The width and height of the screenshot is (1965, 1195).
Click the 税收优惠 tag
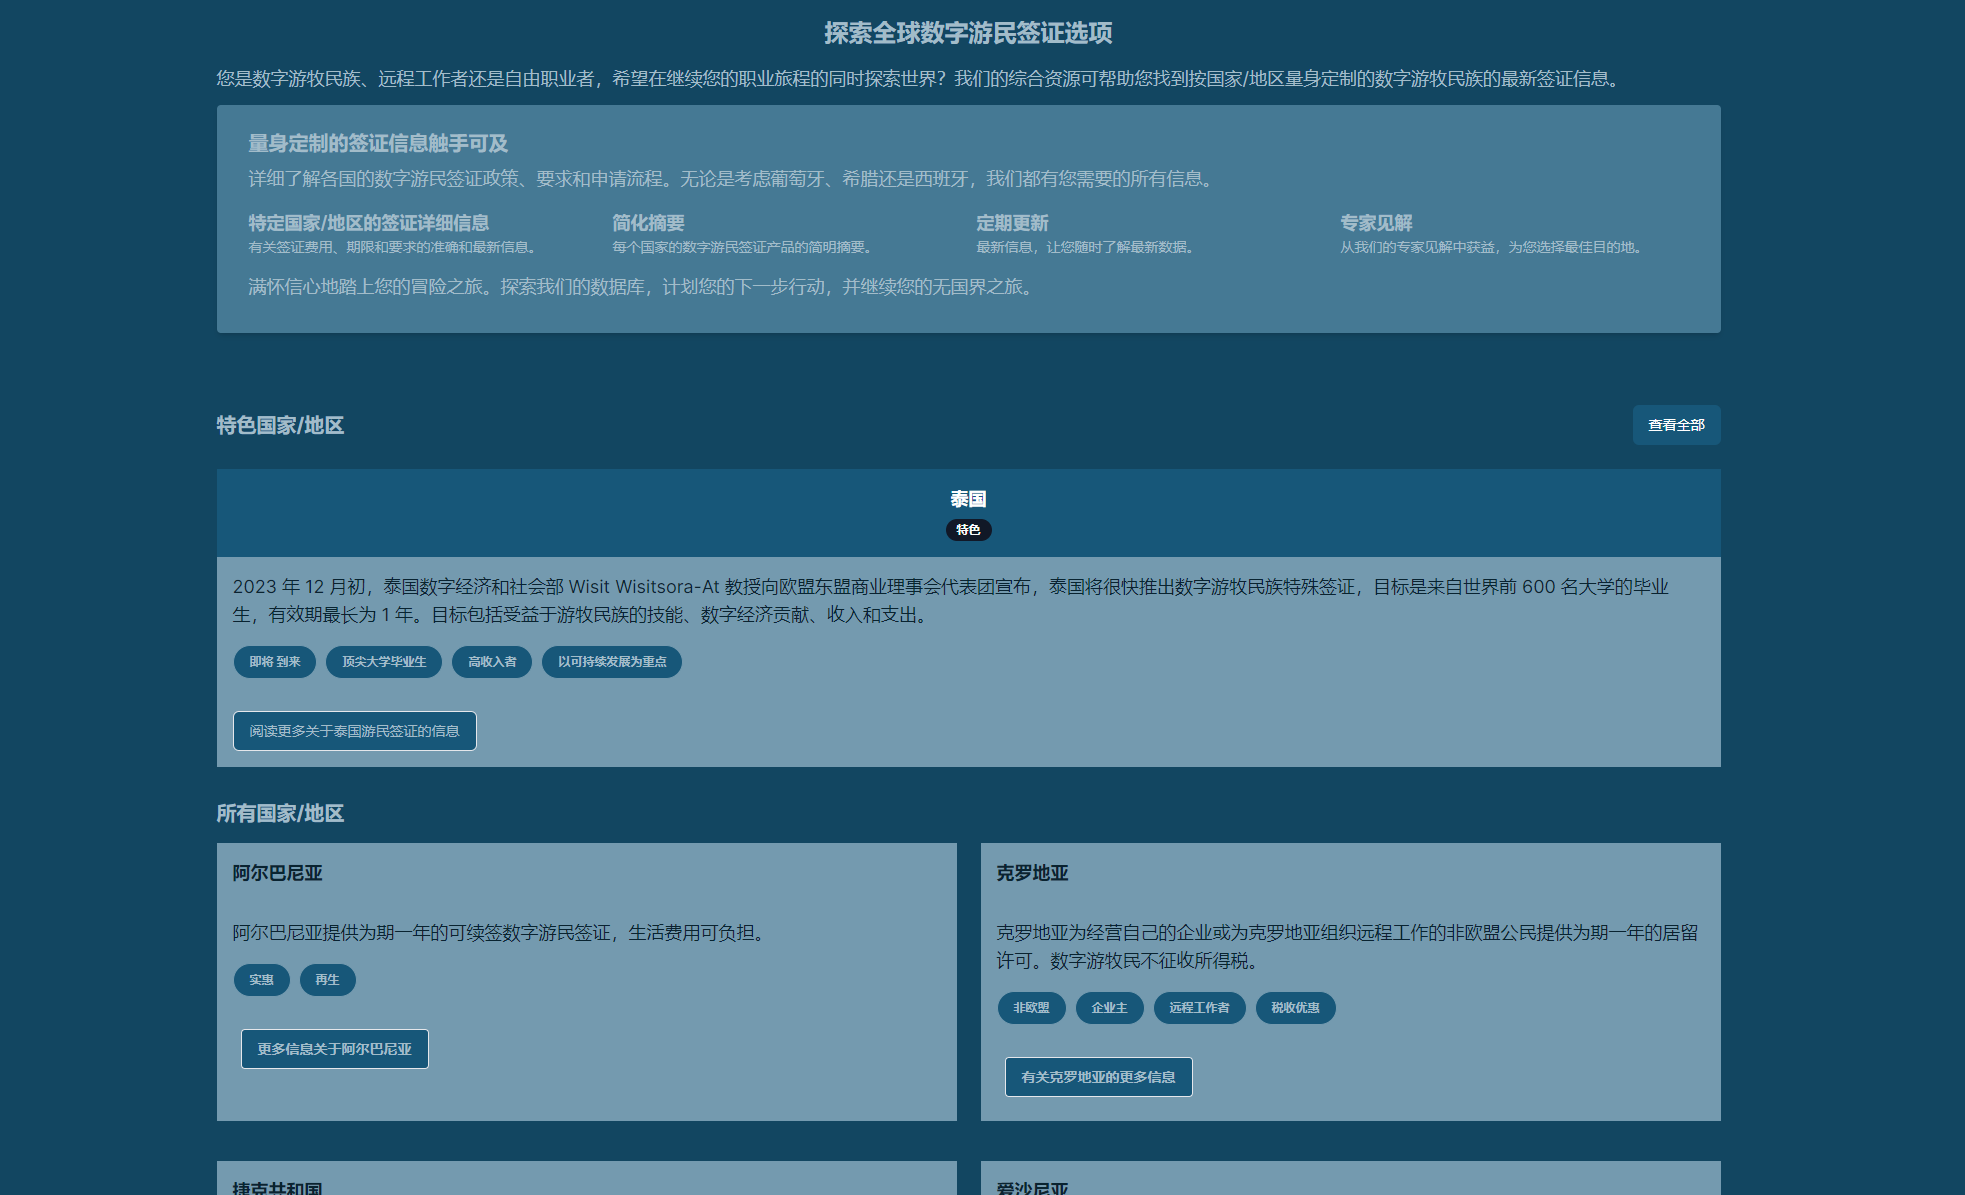click(x=1295, y=1008)
